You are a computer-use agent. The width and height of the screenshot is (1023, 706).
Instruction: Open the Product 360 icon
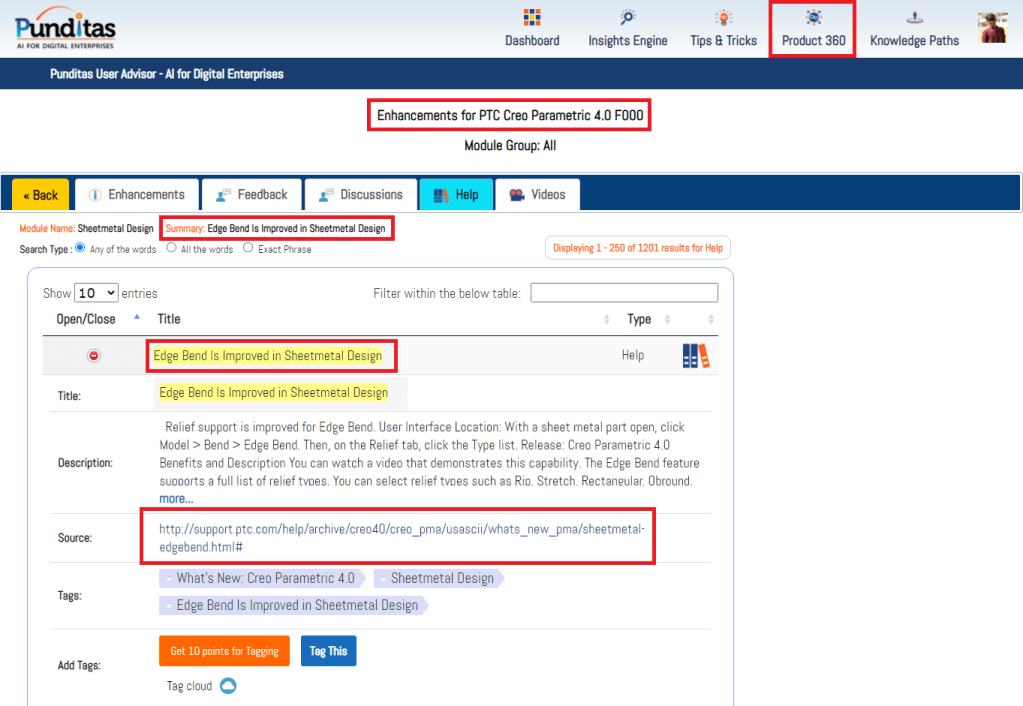coord(813,18)
